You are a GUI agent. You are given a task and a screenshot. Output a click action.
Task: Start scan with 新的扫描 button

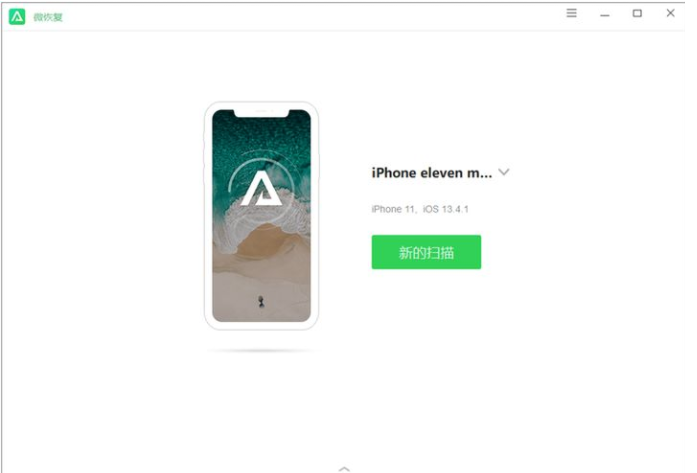[x=426, y=252]
